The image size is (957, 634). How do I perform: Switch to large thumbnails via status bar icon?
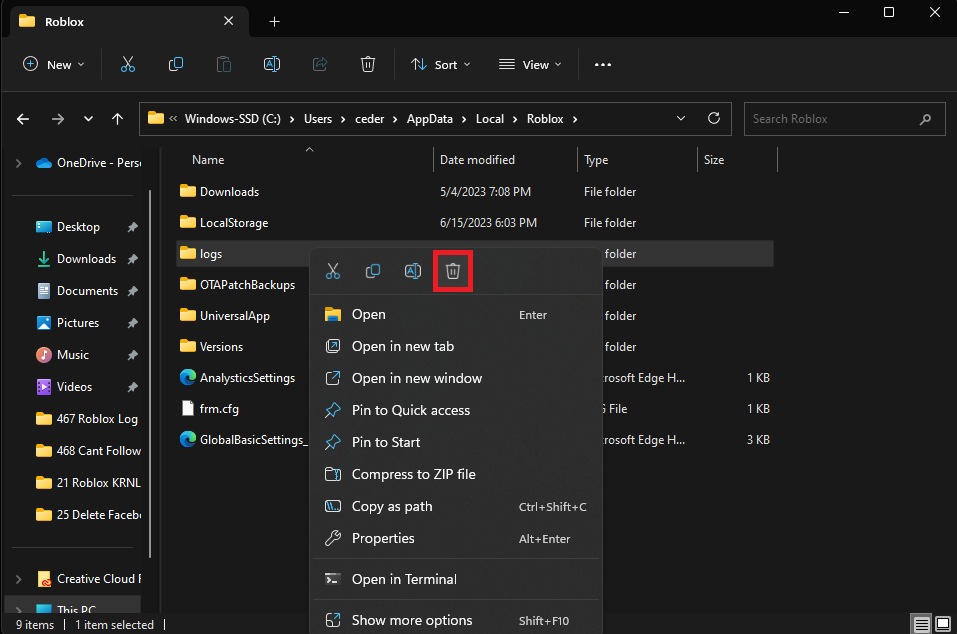coord(943,623)
